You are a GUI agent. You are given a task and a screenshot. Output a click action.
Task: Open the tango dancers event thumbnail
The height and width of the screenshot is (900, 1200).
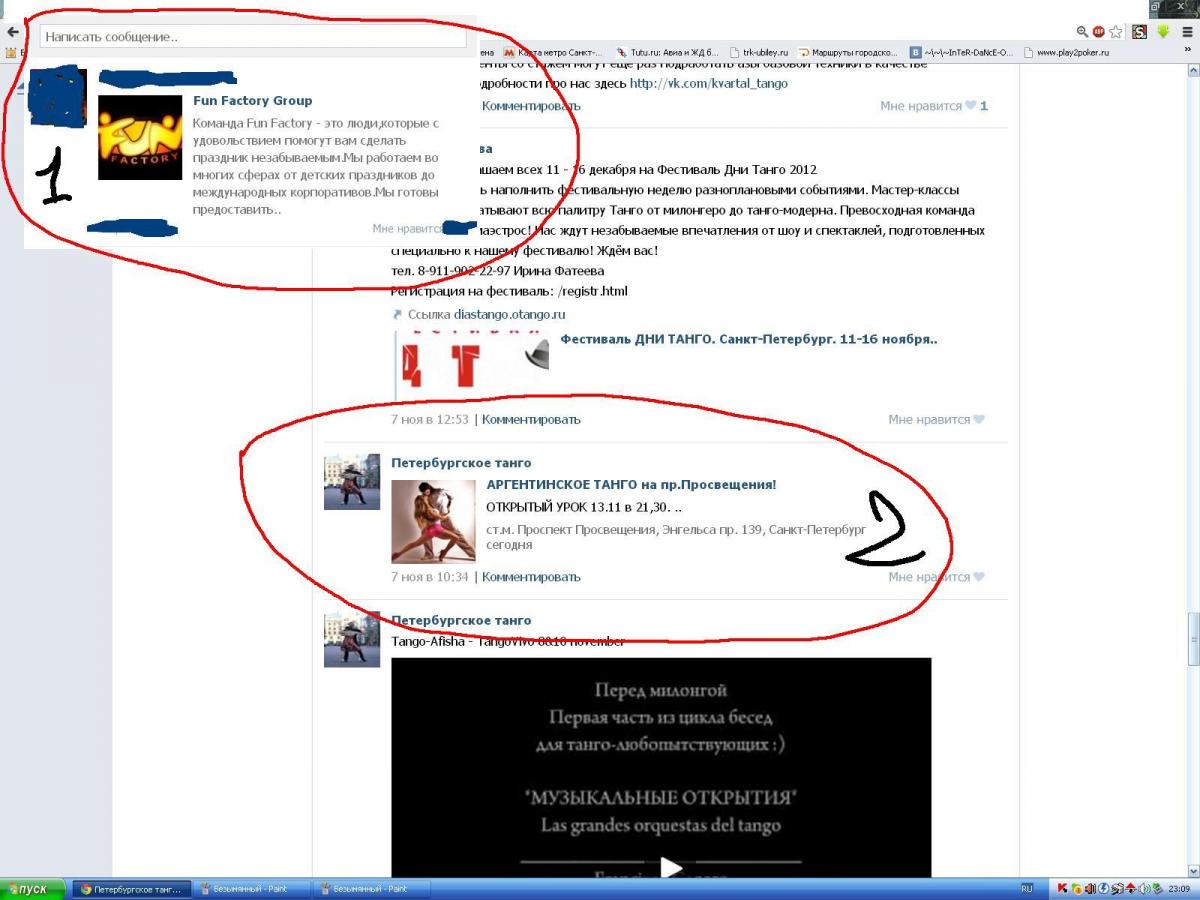(x=433, y=521)
